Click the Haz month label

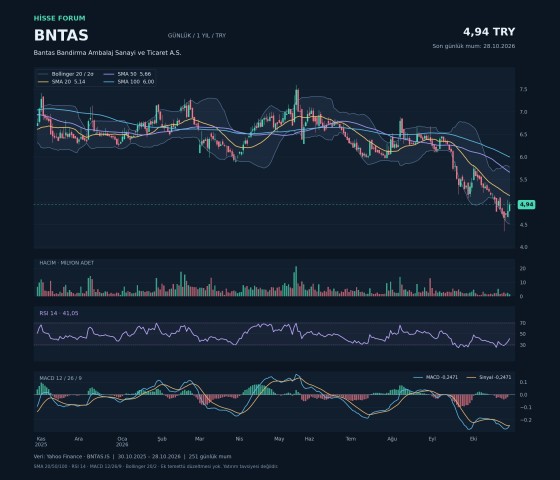click(309, 439)
